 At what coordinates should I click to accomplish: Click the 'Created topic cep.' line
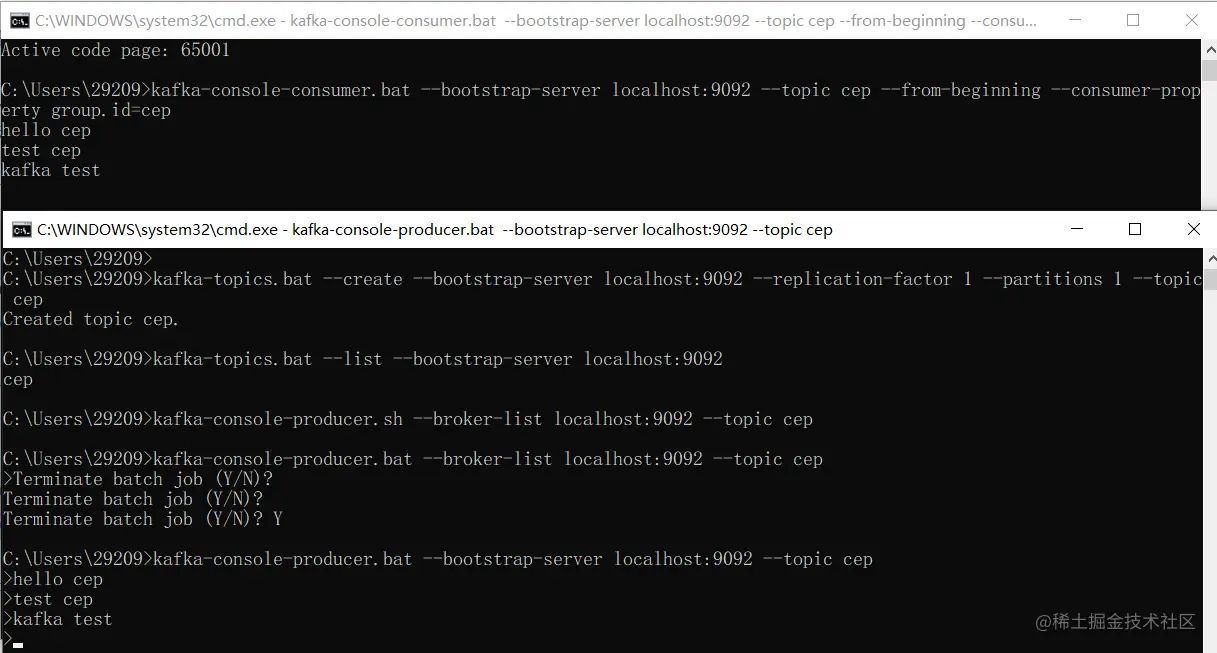click(91, 319)
